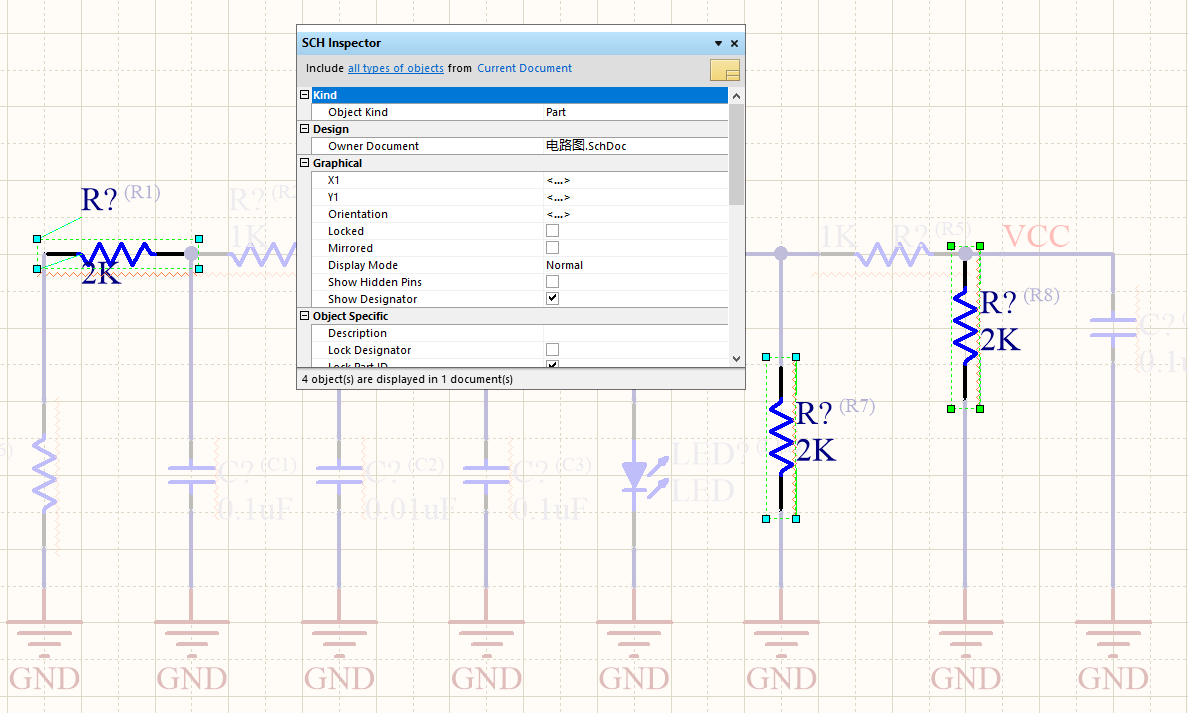Screen dimensions: 1188x713
Task: Click the SCH Inspector panel options icon
Action: tap(724, 70)
